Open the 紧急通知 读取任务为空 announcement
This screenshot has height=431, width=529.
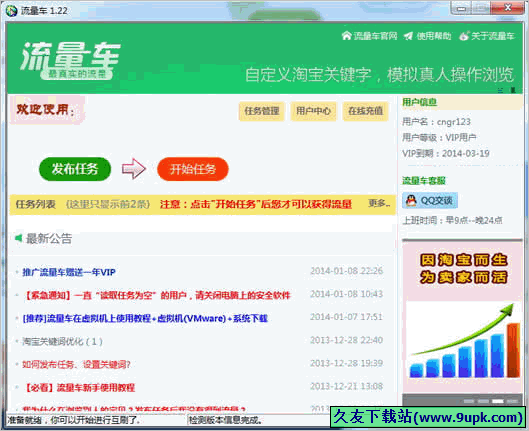pos(157,295)
